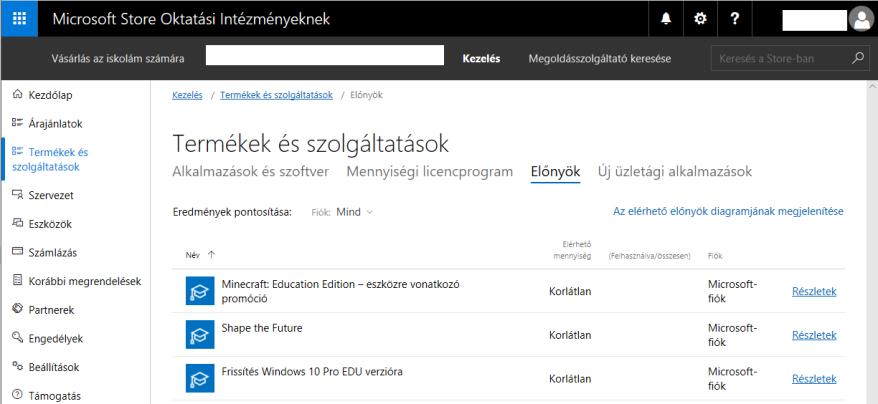Open the user account avatar
Viewport: 878px width, 404px height.
(x=860, y=20)
